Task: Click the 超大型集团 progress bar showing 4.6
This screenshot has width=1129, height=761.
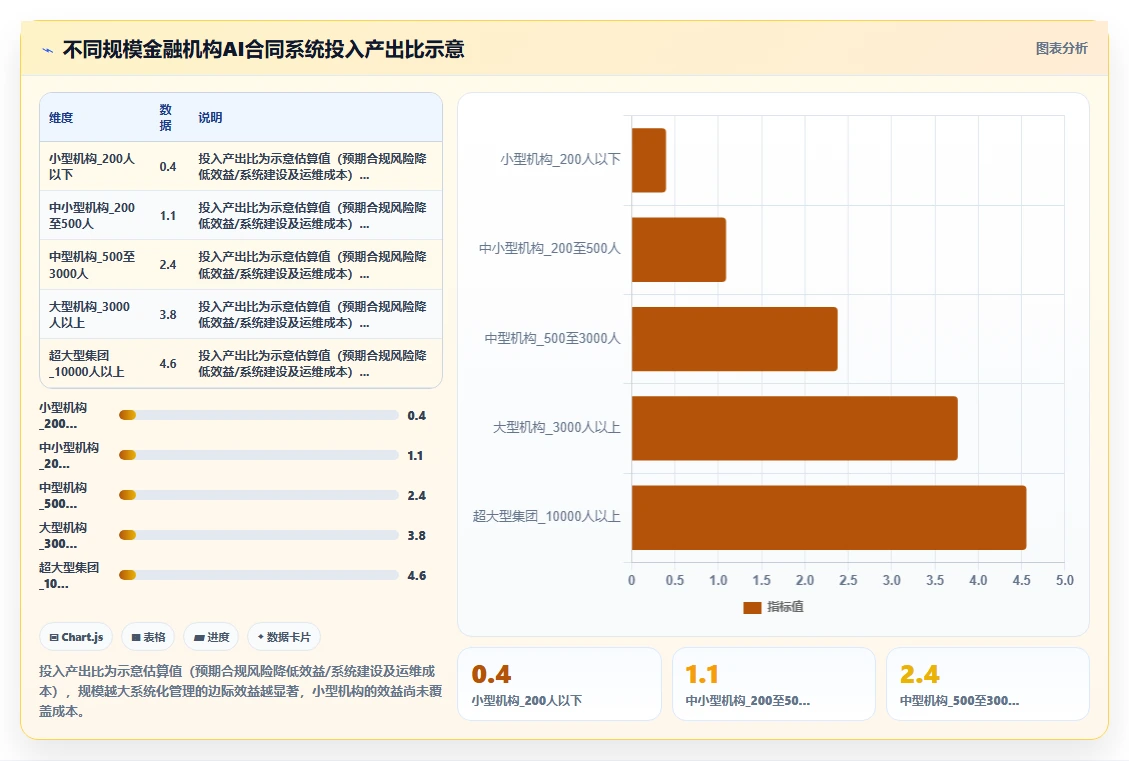Action: pyautogui.click(x=258, y=575)
